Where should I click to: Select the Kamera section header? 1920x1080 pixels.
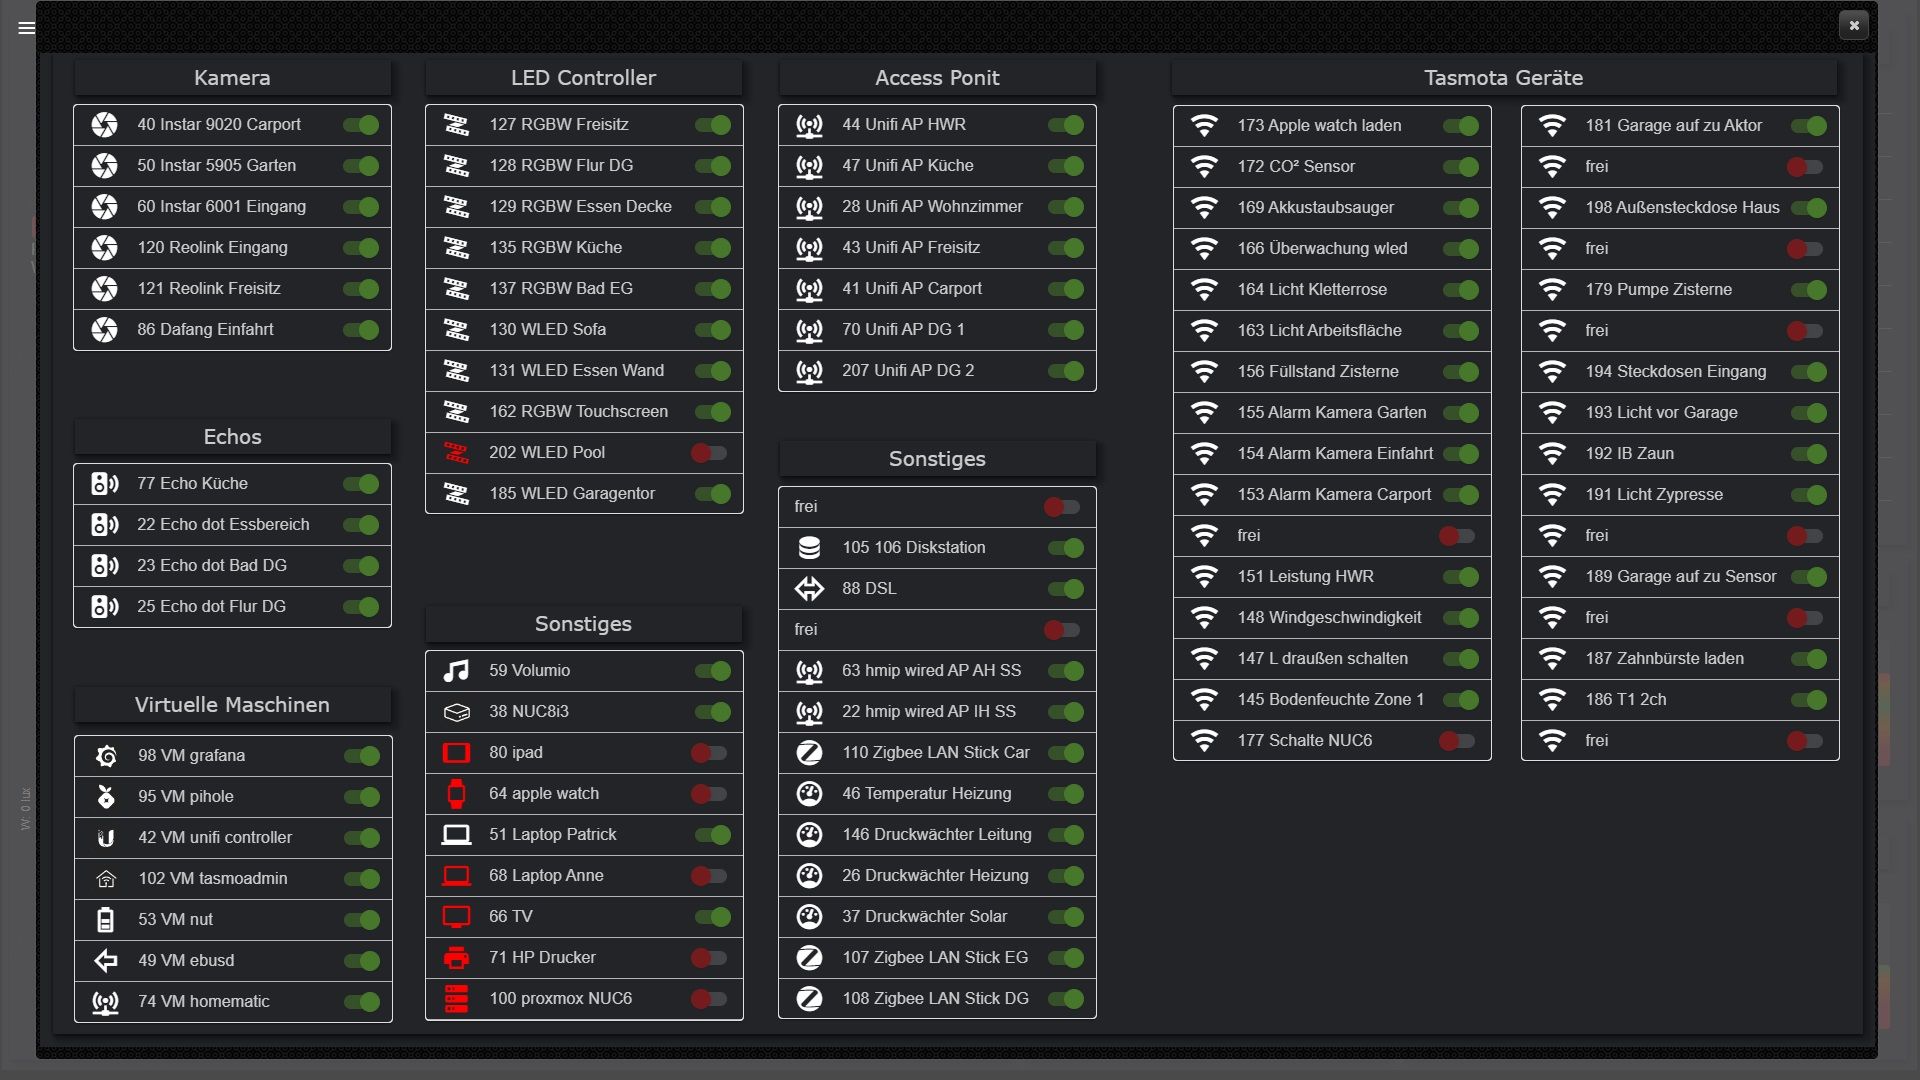click(x=232, y=78)
